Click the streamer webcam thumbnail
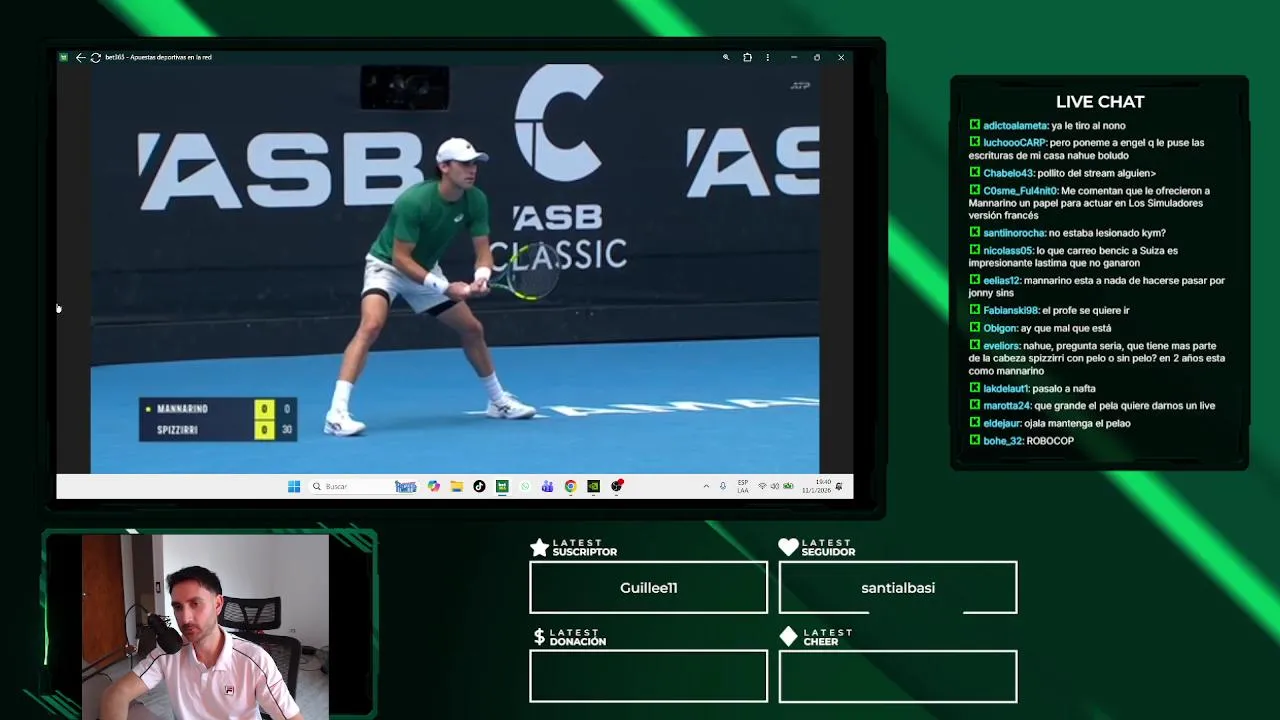 [x=205, y=627]
